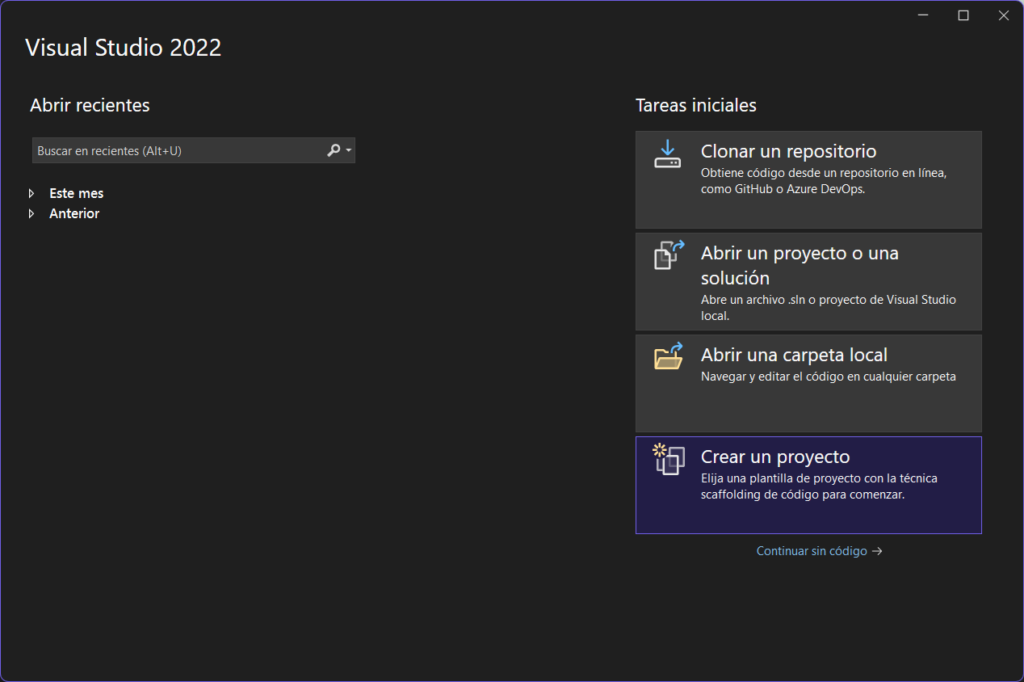Close the Visual Studio 2022 start window
Image resolution: width=1024 pixels, height=682 pixels.
click(x=1004, y=15)
